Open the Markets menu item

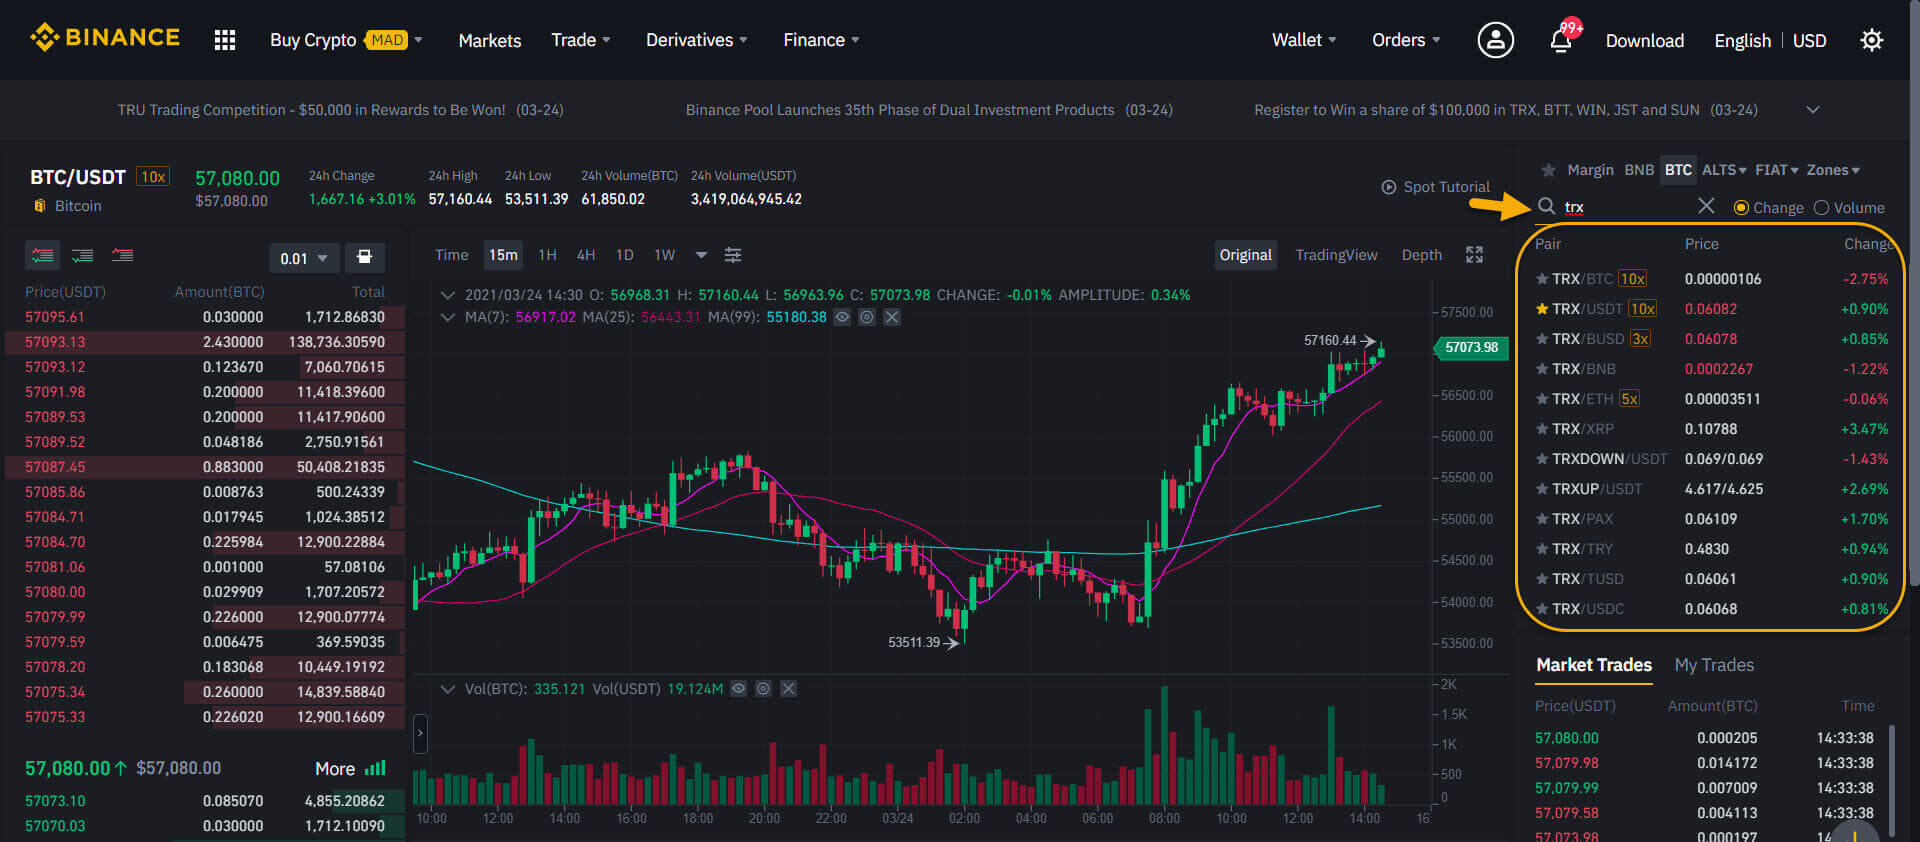click(490, 41)
